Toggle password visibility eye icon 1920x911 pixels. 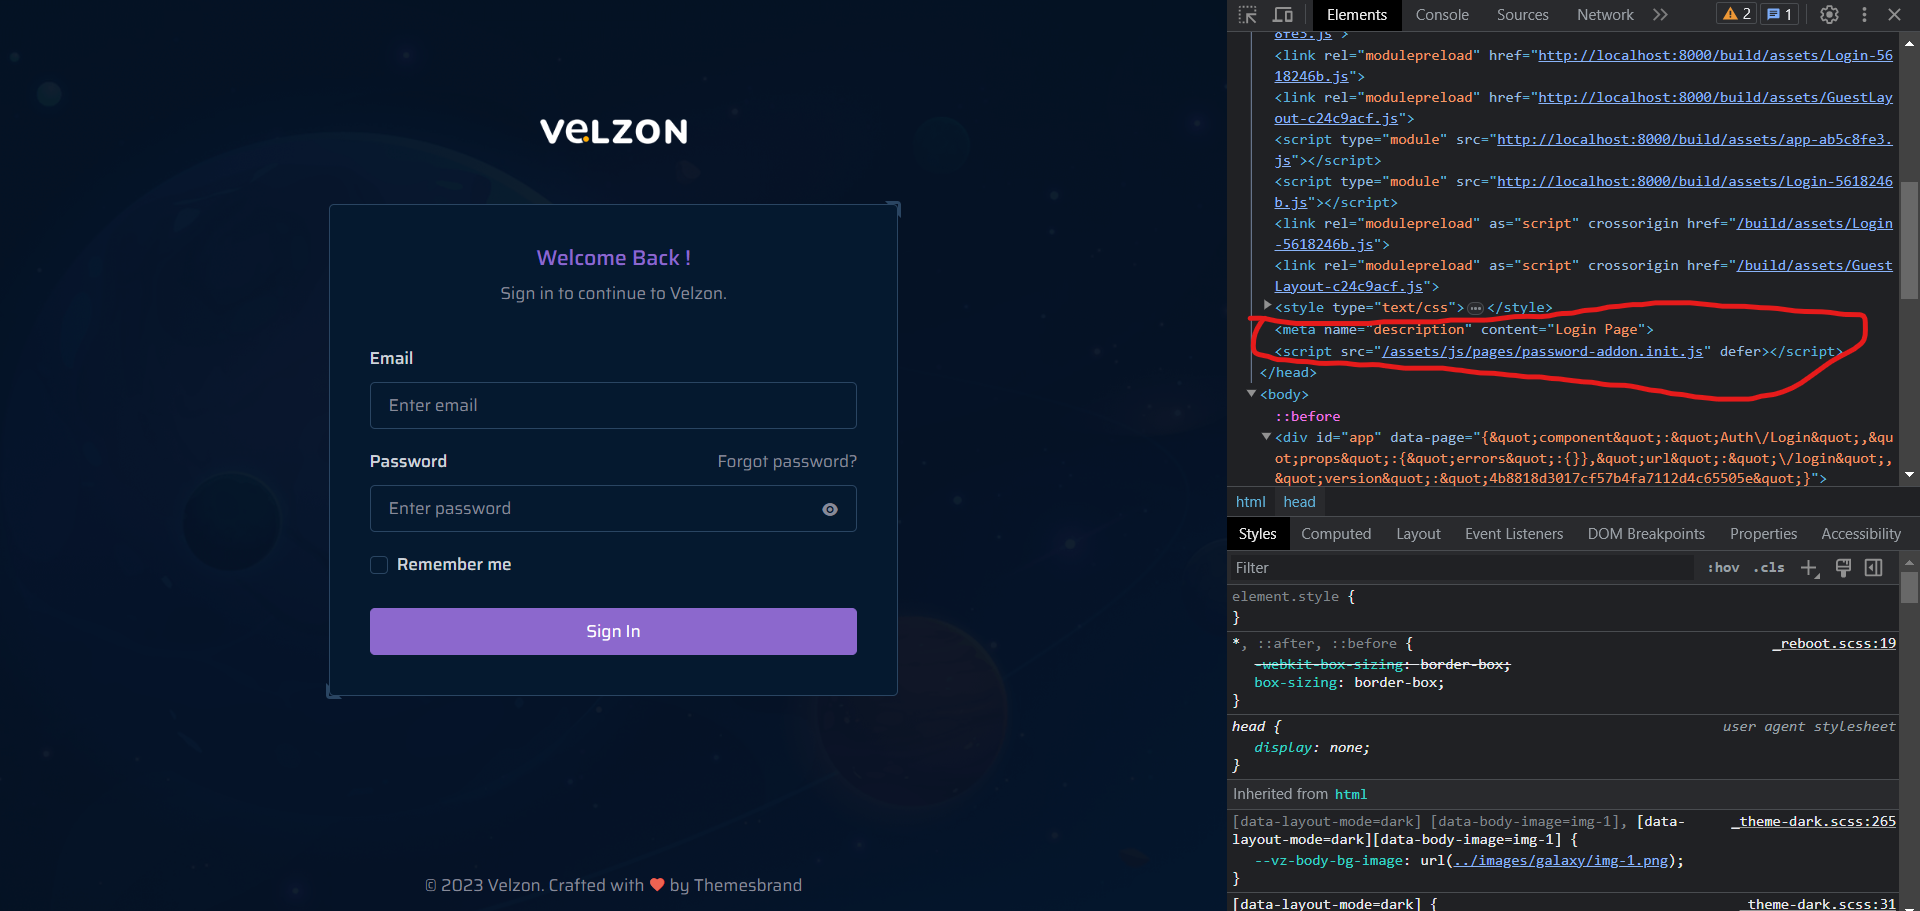click(830, 509)
